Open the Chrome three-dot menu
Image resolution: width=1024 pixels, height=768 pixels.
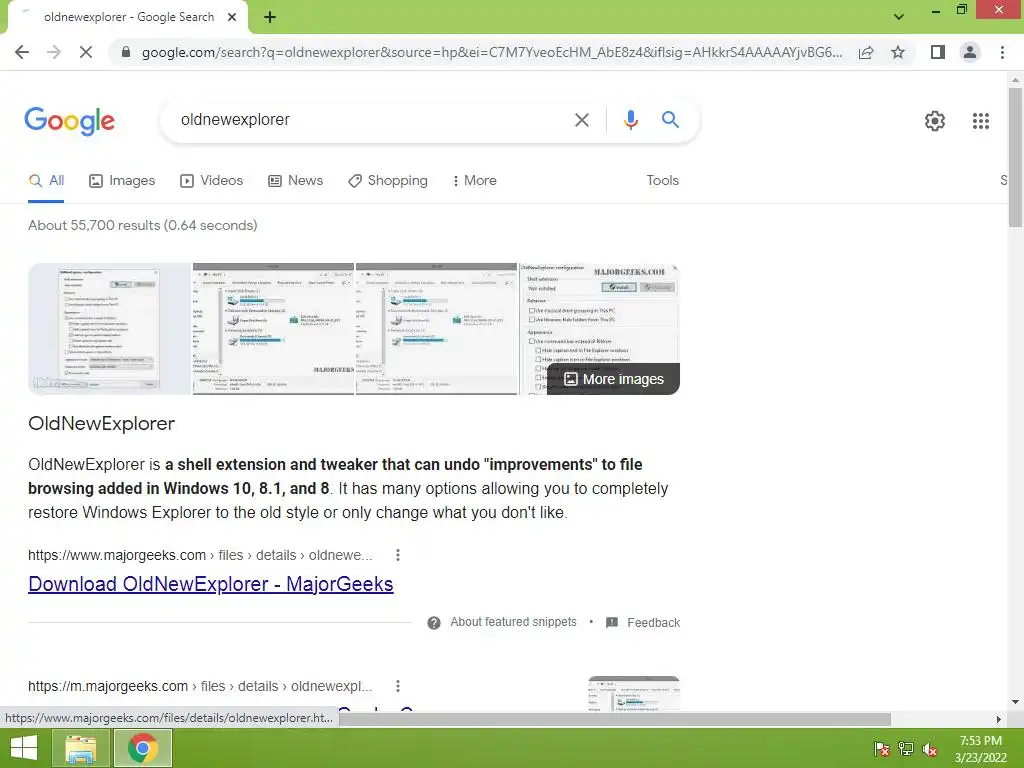pos(1002,52)
